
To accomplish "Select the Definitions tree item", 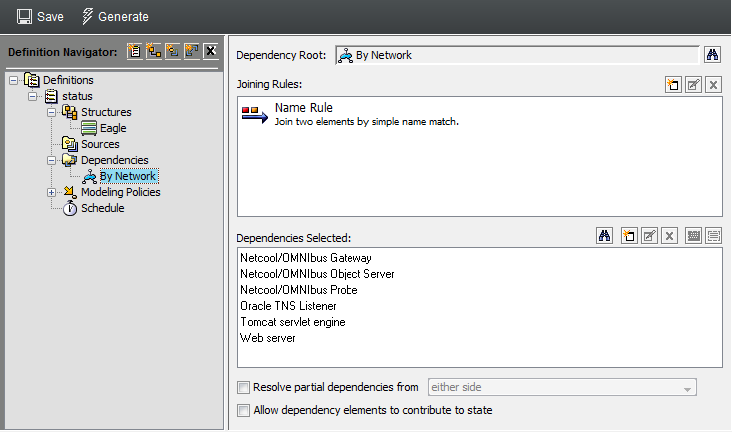I will 68,80.
